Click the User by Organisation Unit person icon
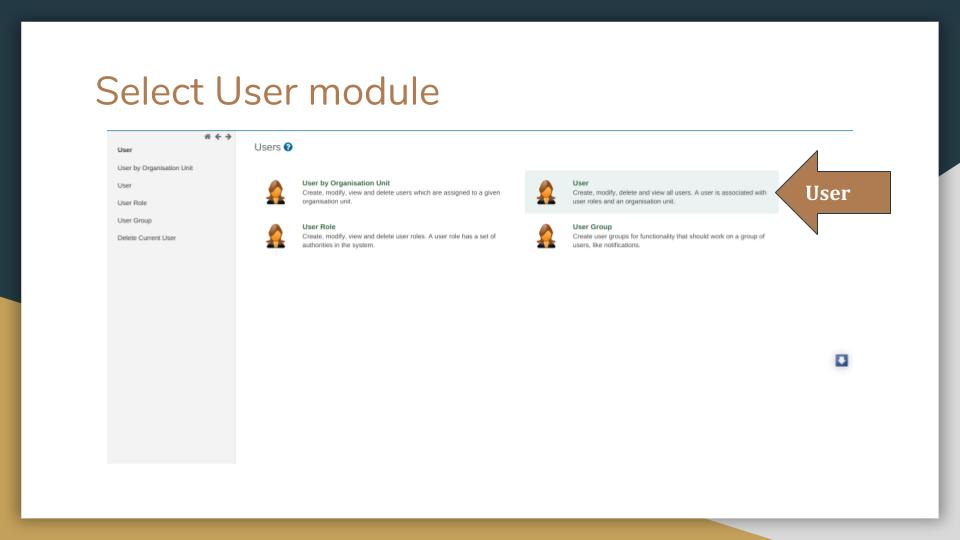Screen dimensions: 960x540 pyautogui.click(x=276, y=192)
